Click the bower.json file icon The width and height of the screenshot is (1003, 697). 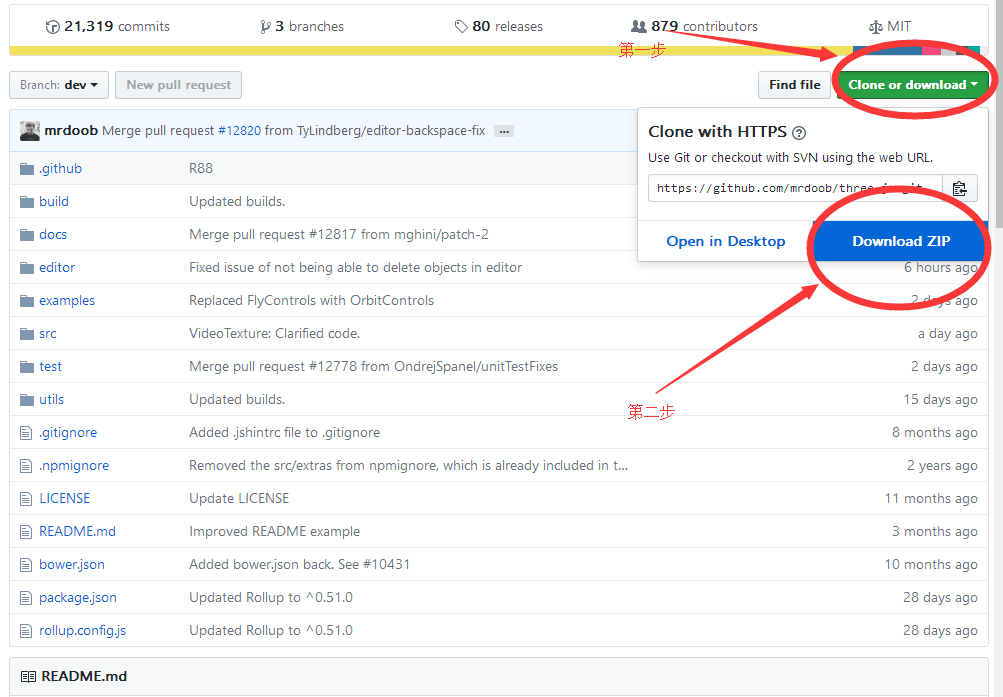pyautogui.click(x=26, y=565)
